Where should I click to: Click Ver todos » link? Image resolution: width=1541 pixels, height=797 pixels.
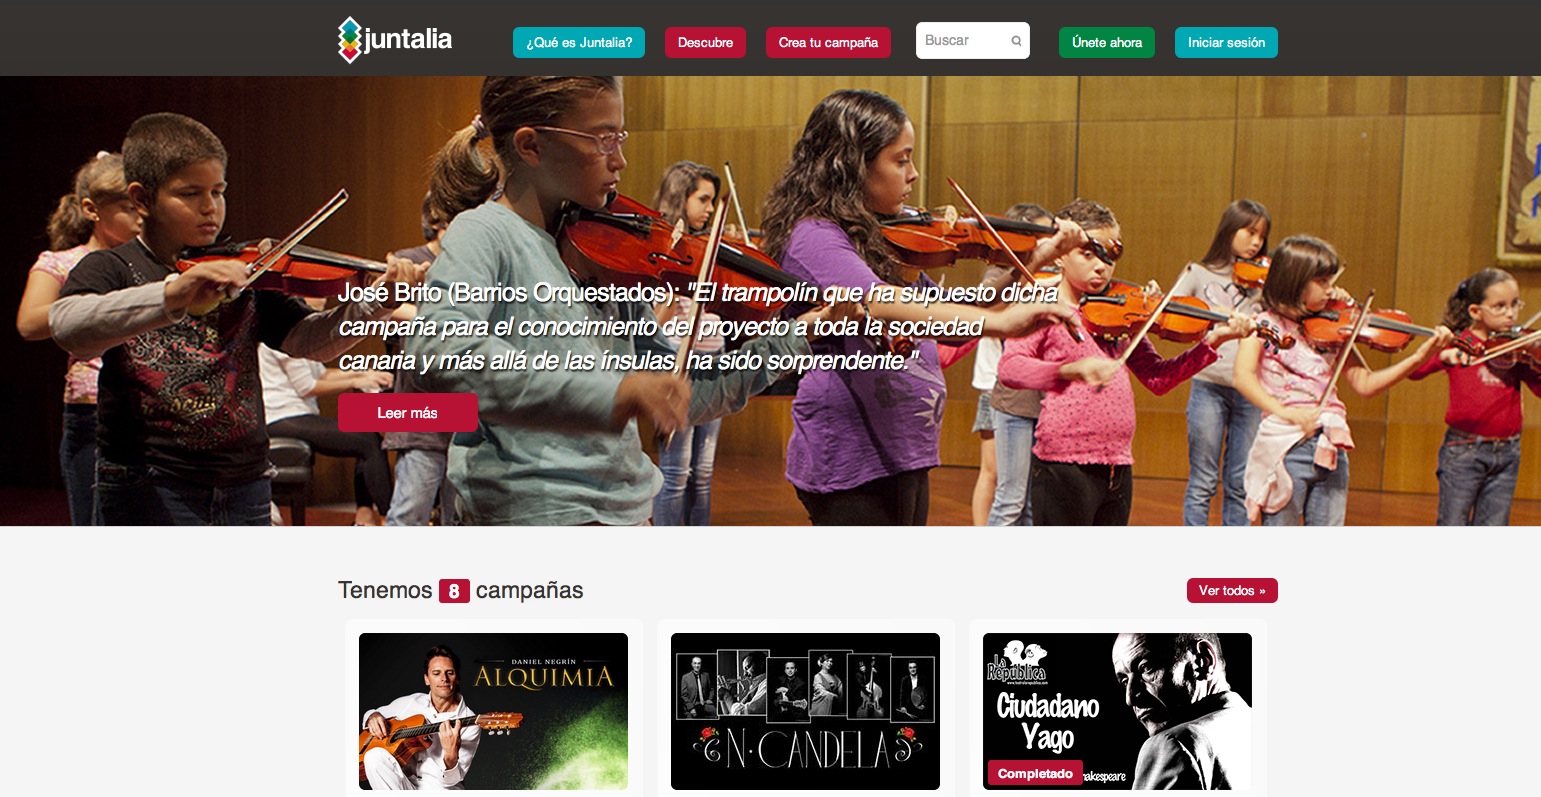[x=1232, y=590]
